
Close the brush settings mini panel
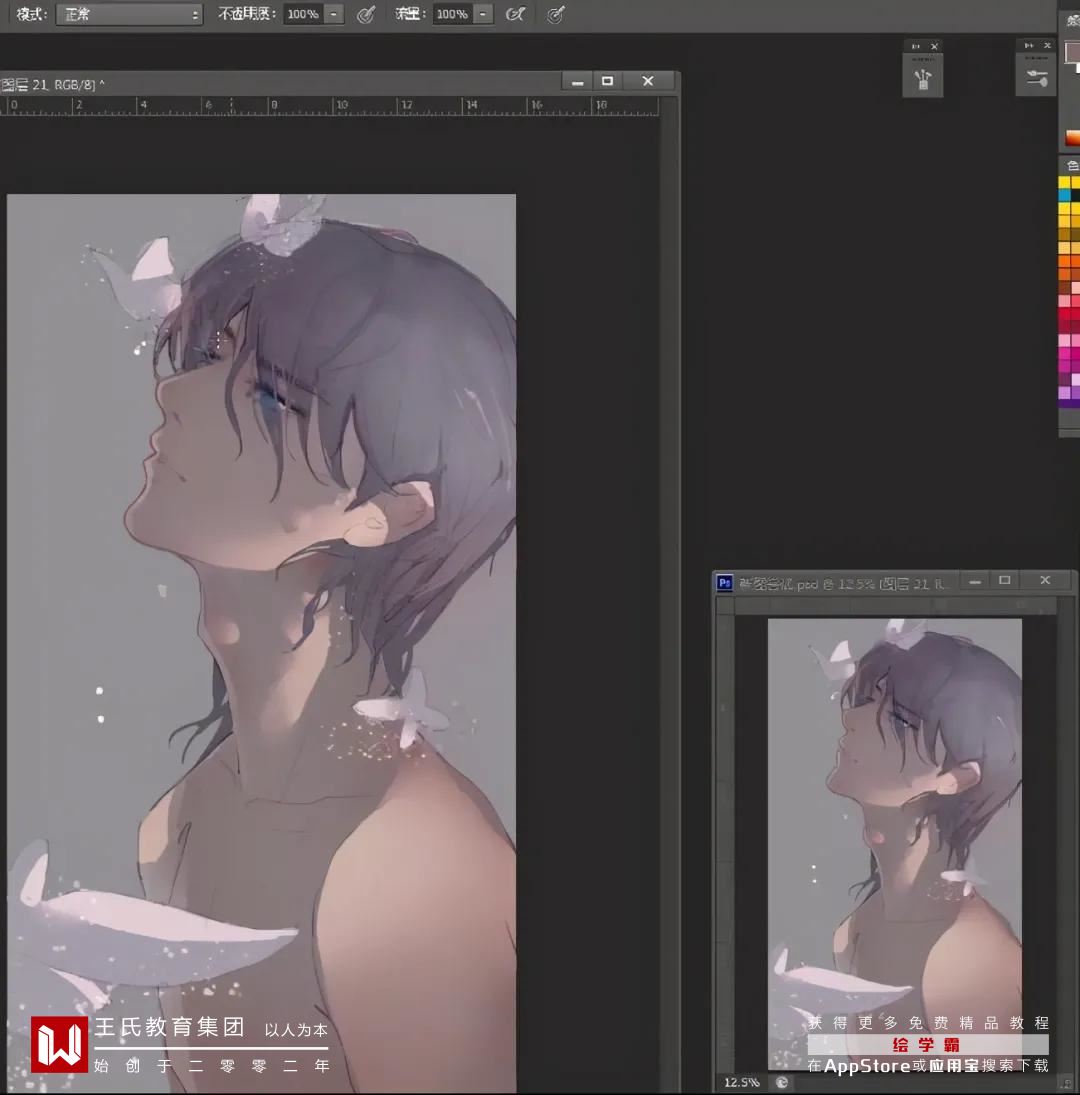click(x=1046, y=45)
